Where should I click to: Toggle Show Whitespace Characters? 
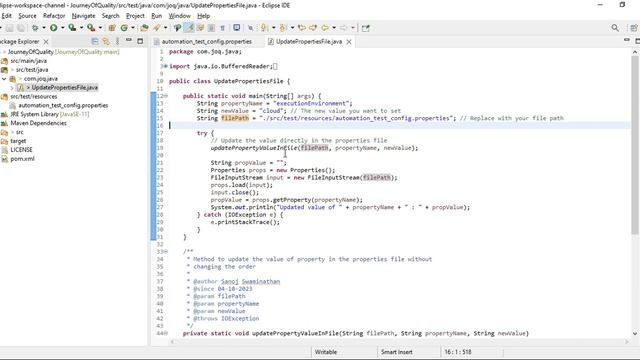(x=222, y=28)
